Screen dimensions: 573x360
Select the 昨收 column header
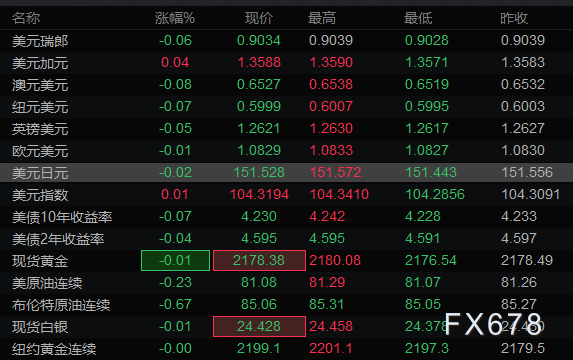[514, 18]
